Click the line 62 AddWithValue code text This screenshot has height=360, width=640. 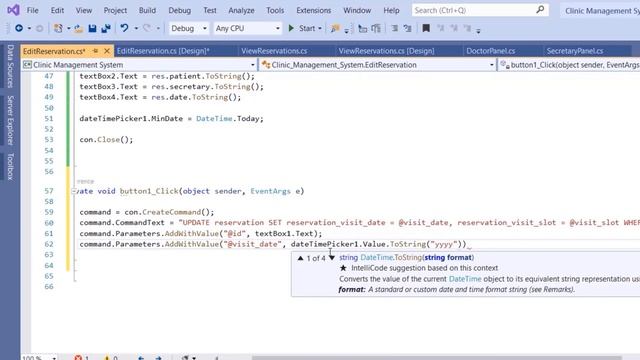pos(273,244)
